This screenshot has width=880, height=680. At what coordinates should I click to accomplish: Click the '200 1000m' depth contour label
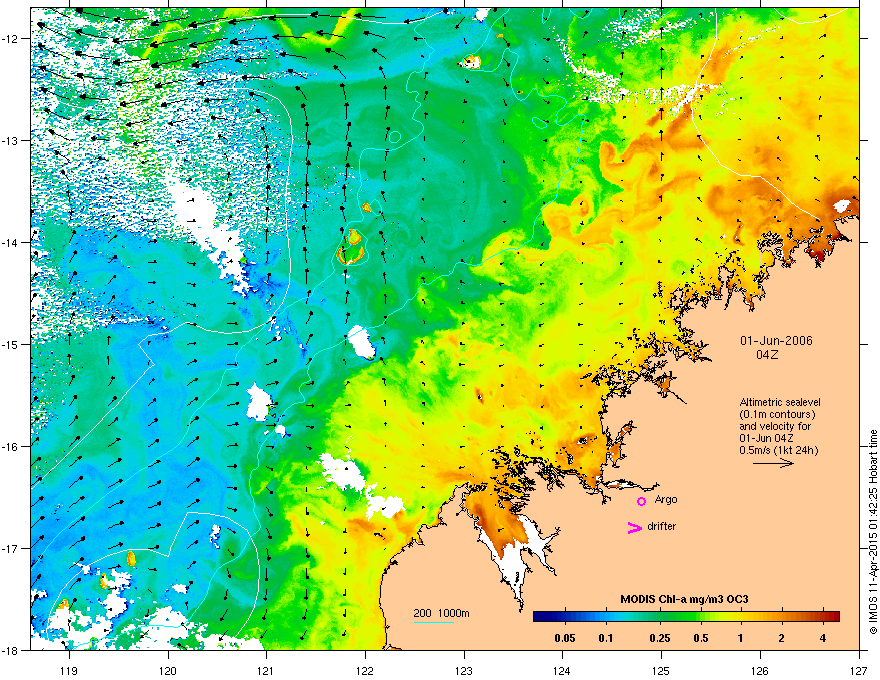[x=441, y=613]
